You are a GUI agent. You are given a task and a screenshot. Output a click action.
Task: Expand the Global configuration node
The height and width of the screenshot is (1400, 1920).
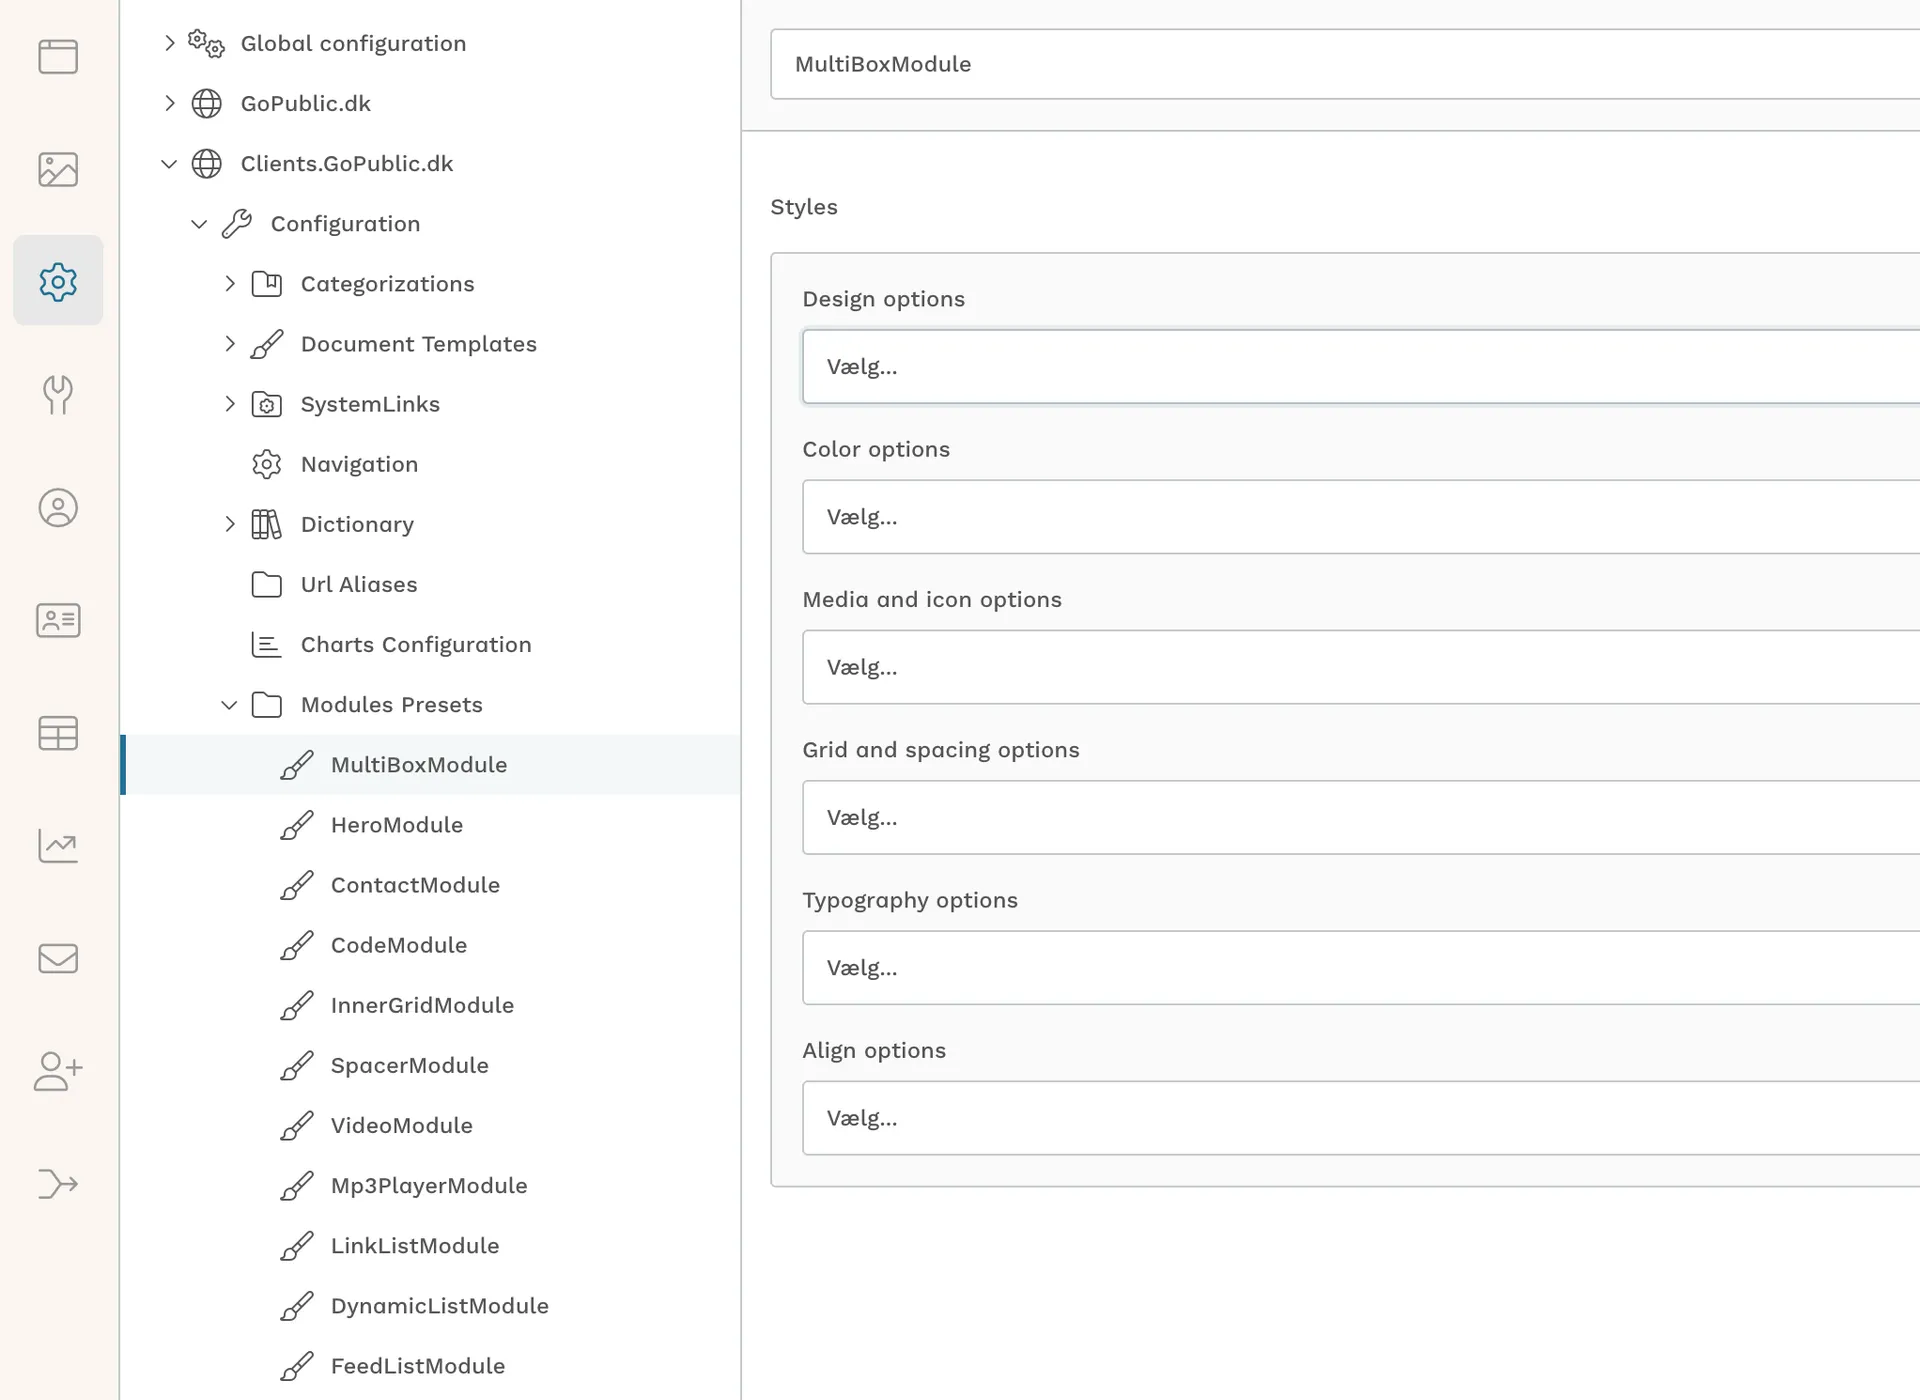coord(169,43)
